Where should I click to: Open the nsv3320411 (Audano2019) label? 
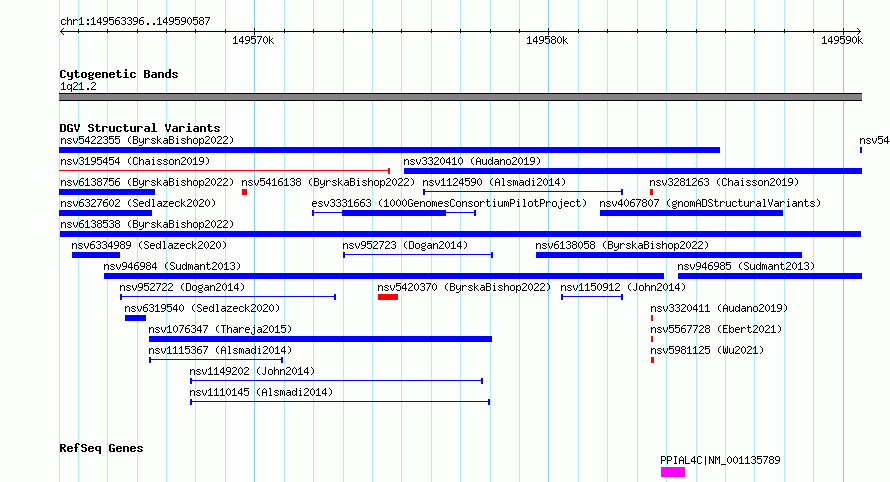click(719, 308)
